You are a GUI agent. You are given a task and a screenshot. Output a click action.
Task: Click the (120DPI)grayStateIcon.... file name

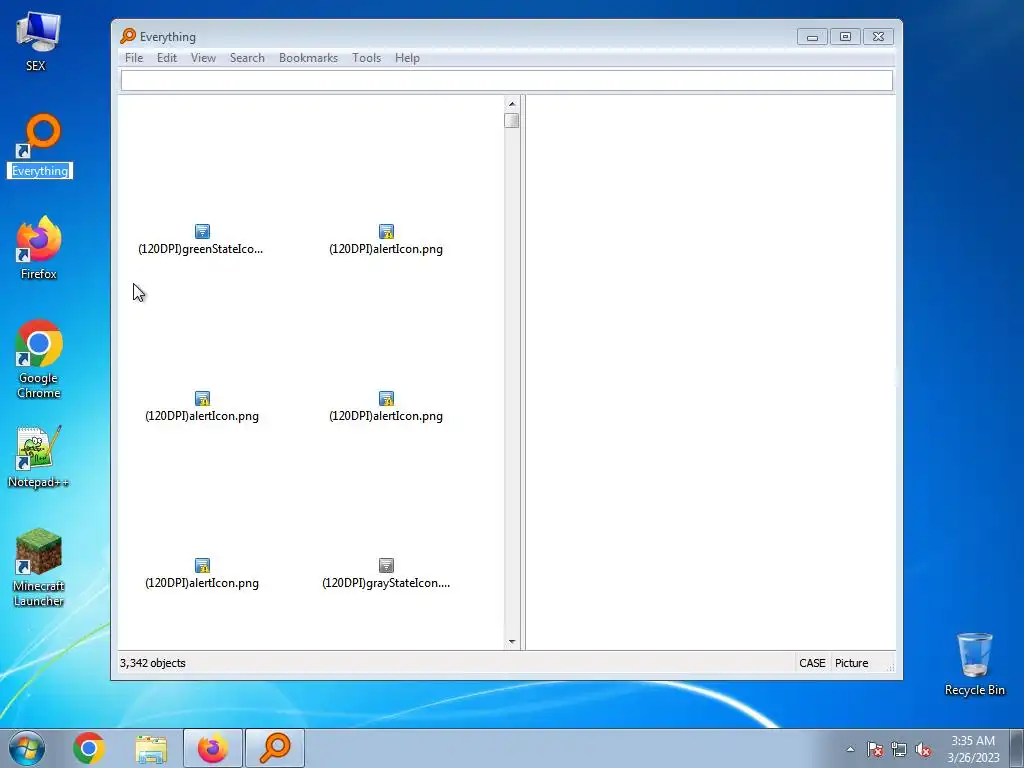[x=386, y=583]
